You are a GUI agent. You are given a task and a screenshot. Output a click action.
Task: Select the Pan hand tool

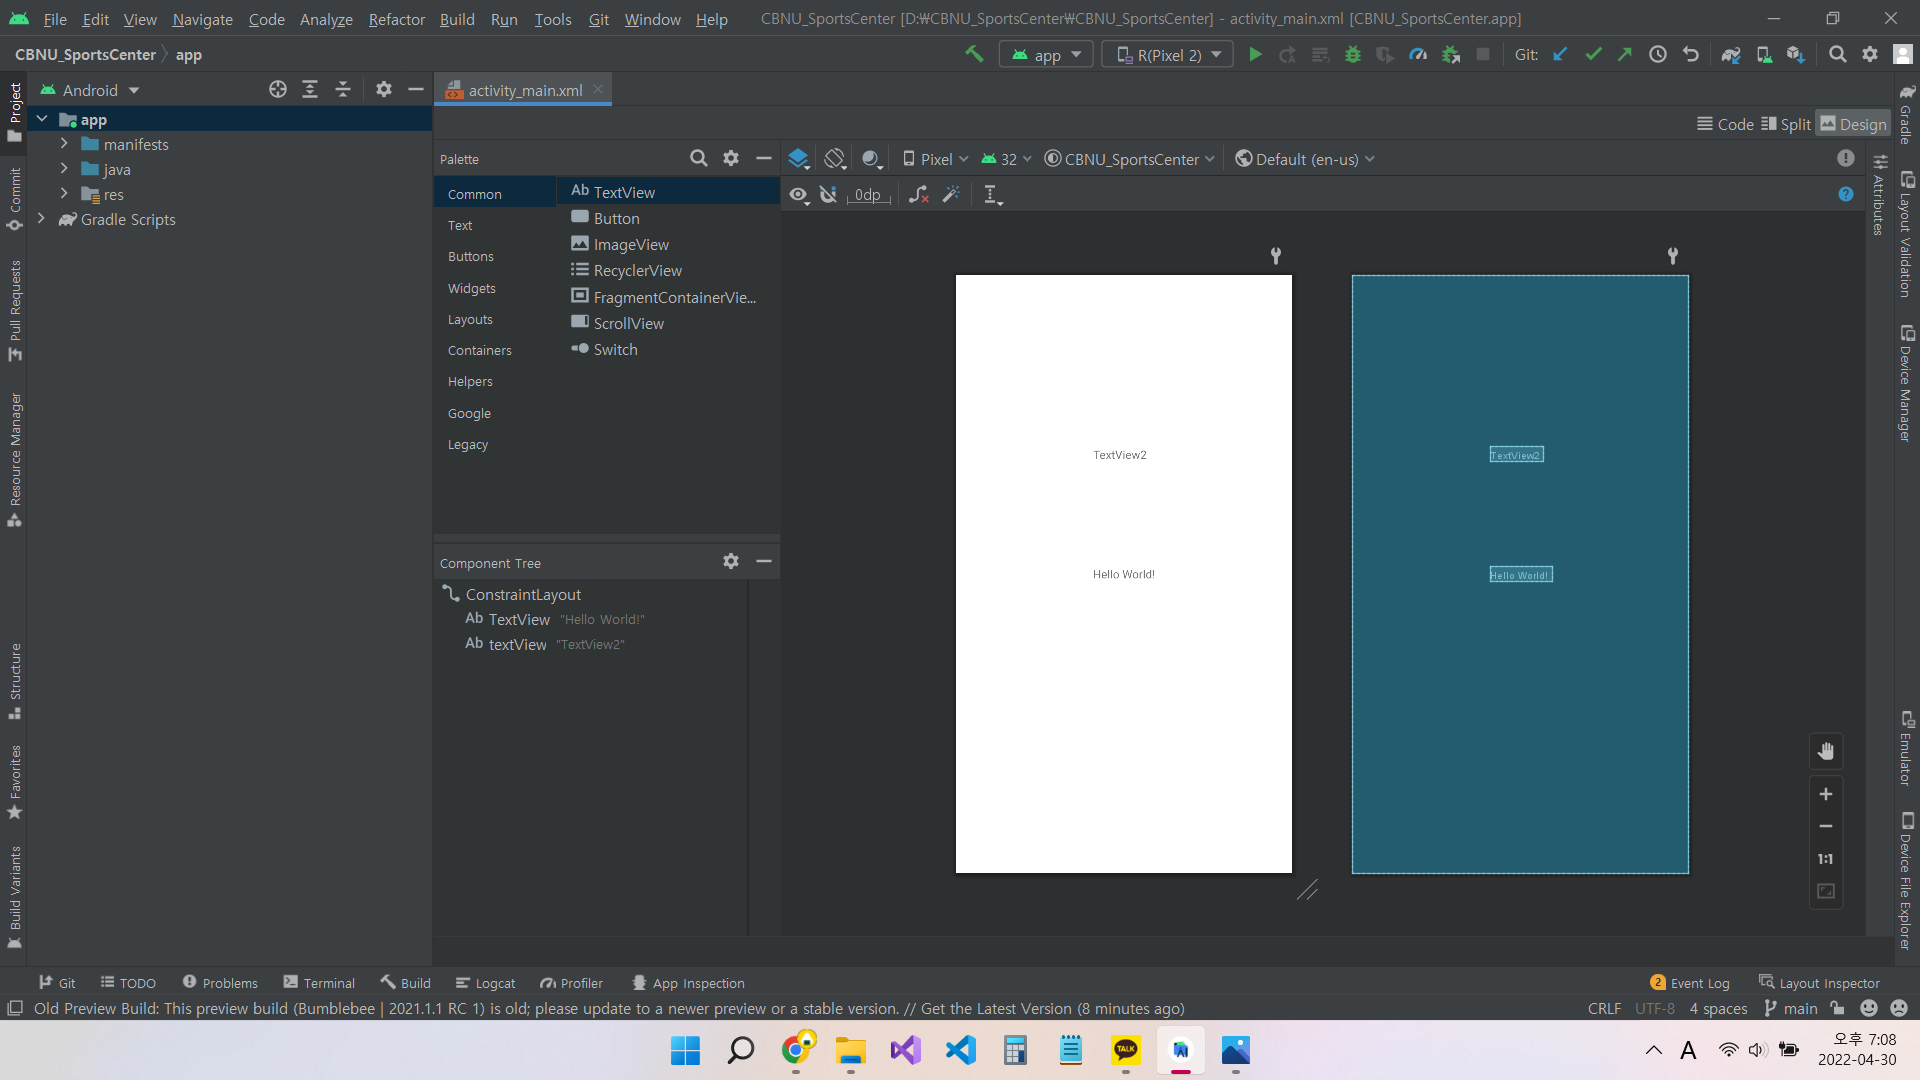(x=1826, y=752)
